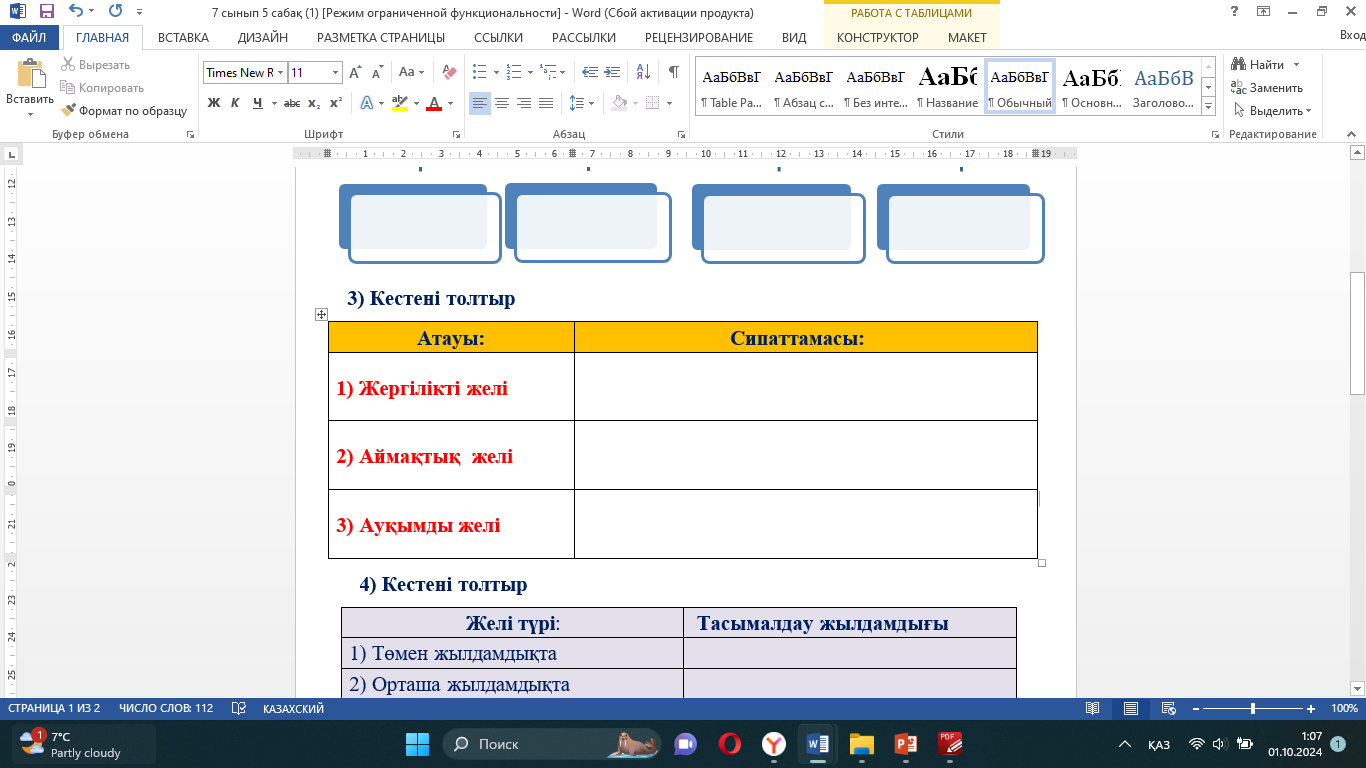Open the Change Case (Аа) dropdown

(412, 73)
